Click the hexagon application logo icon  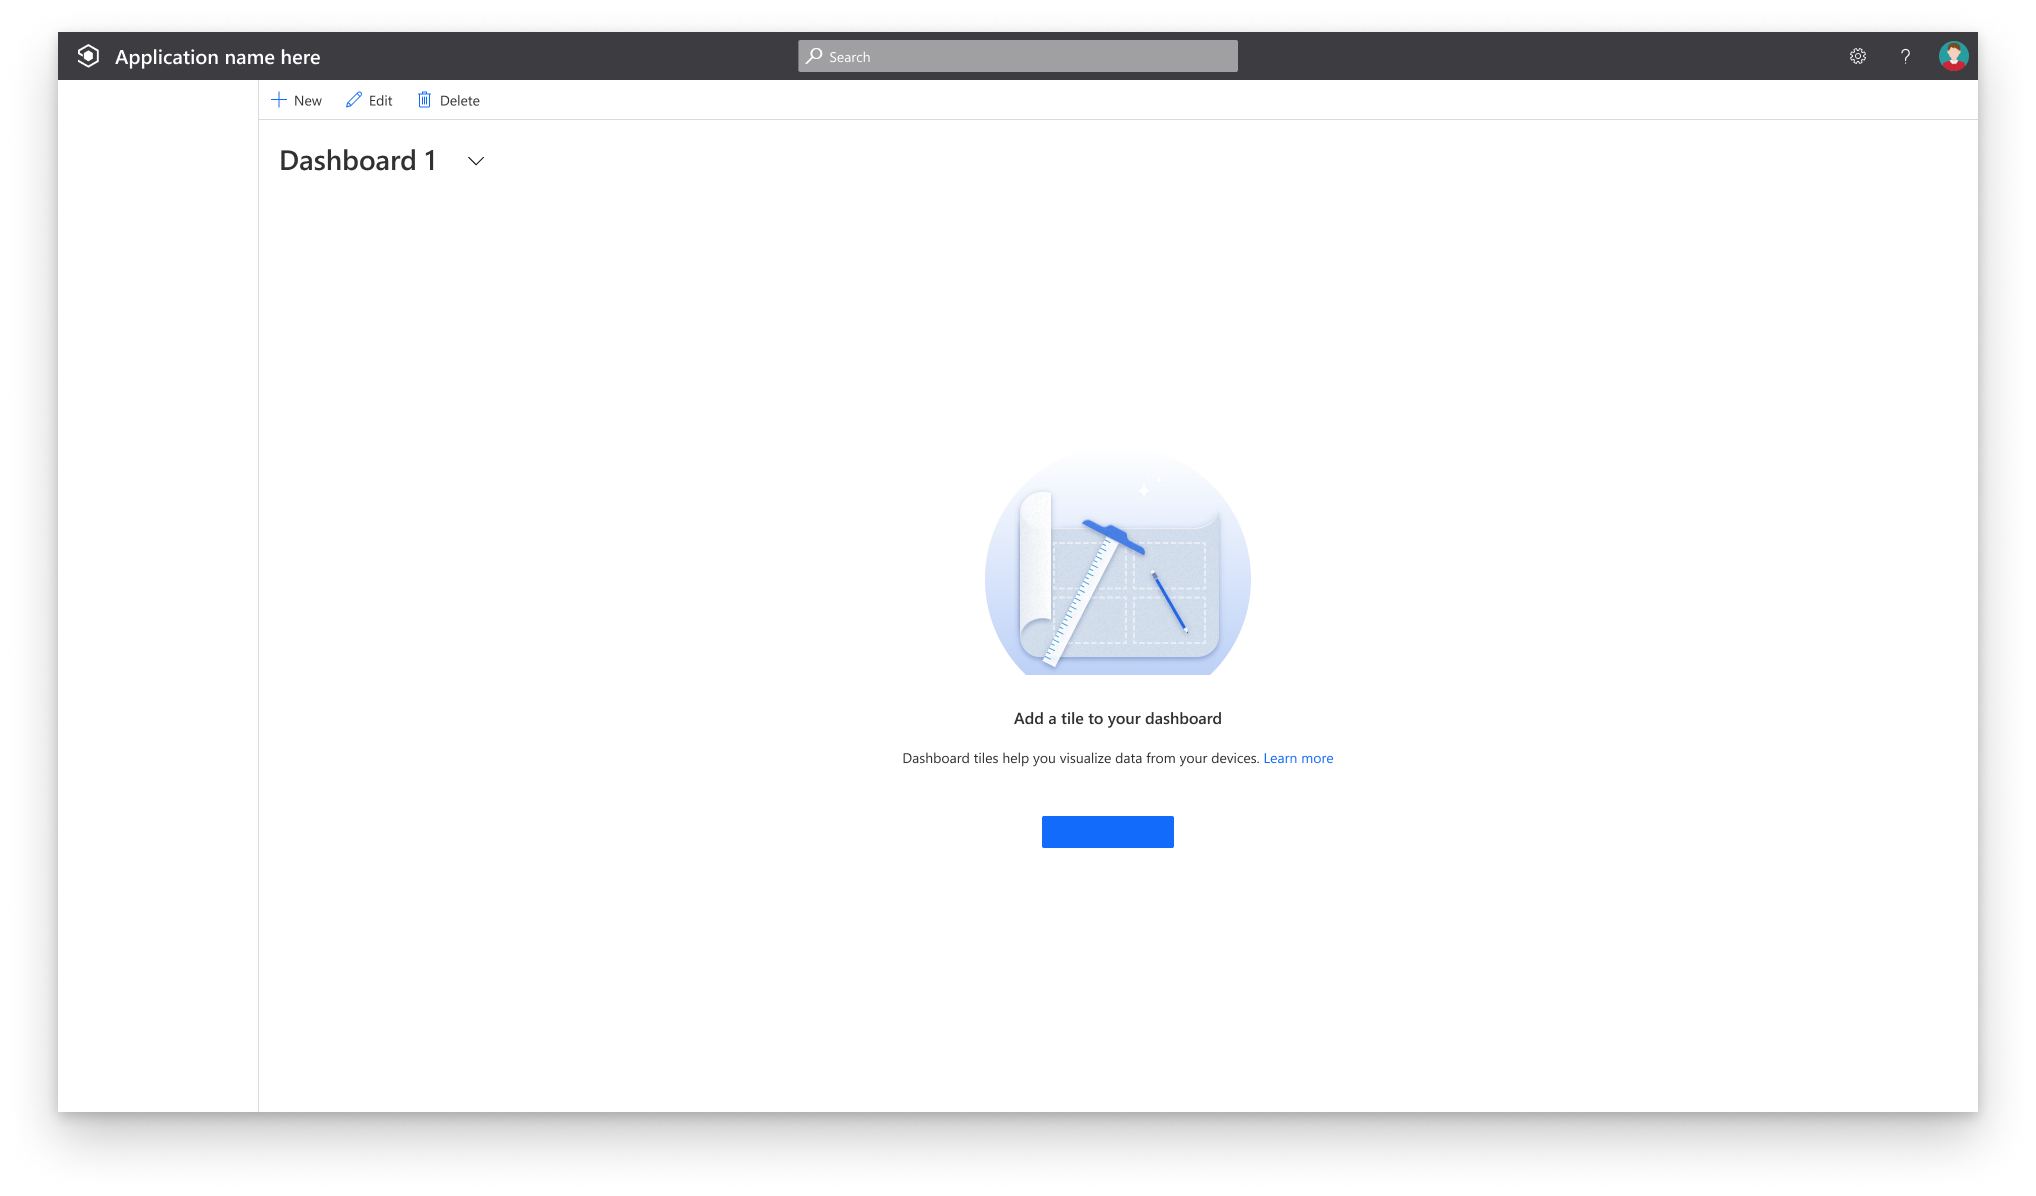(x=88, y=56)
